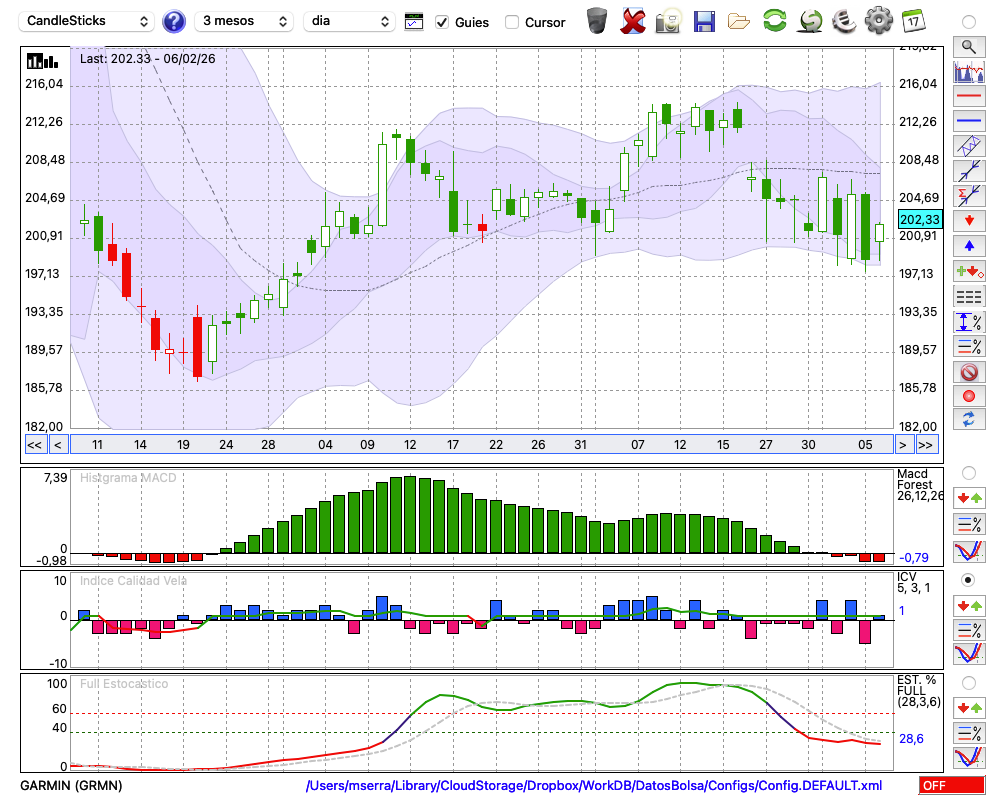The width and height of the screenshot is (1000, 800).
Task: Select the radio button for MACD panel
Action: pos(968,472)
